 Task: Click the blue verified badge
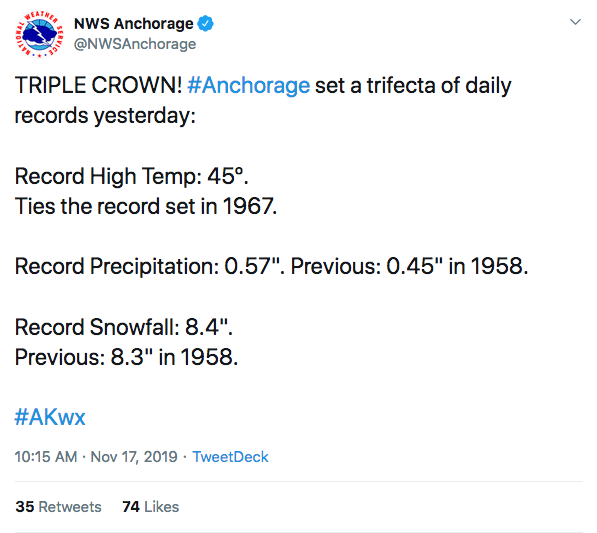coord(206,24)
